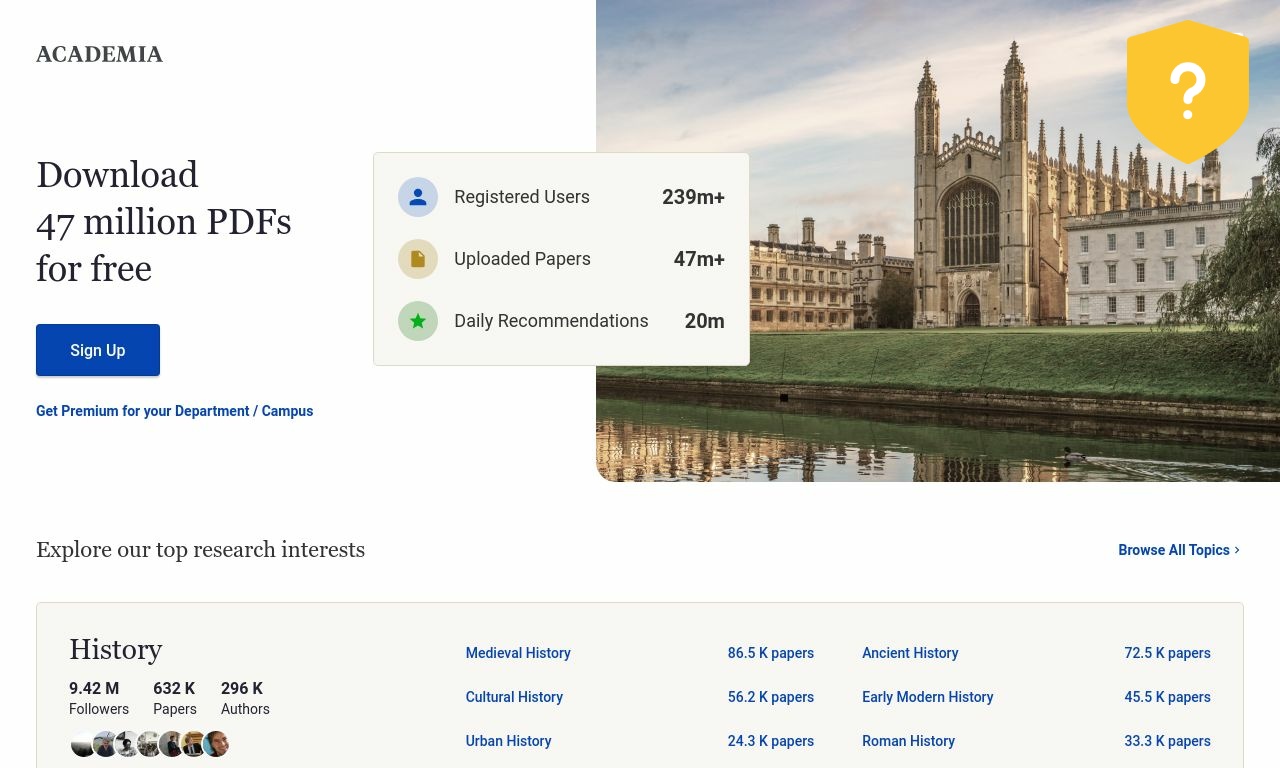Click the 632 K Papers stat
The width and height of the screenshot is (1280, 768).
pos(175,698)
